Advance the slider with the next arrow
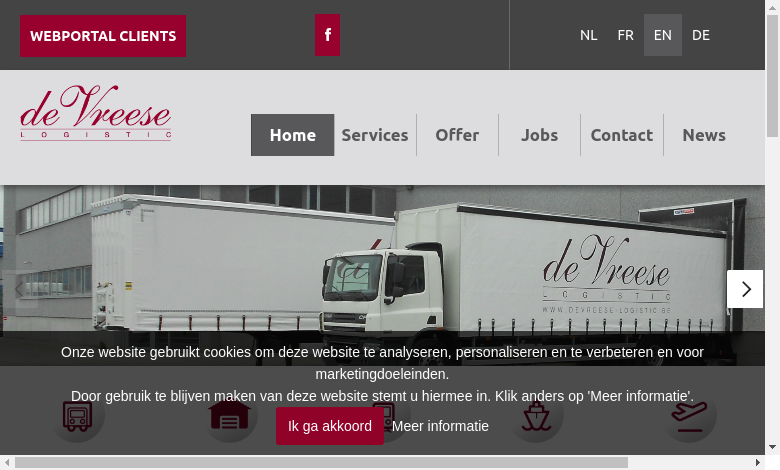The width and height of the screenshot is (780, 470). (745, 289)
